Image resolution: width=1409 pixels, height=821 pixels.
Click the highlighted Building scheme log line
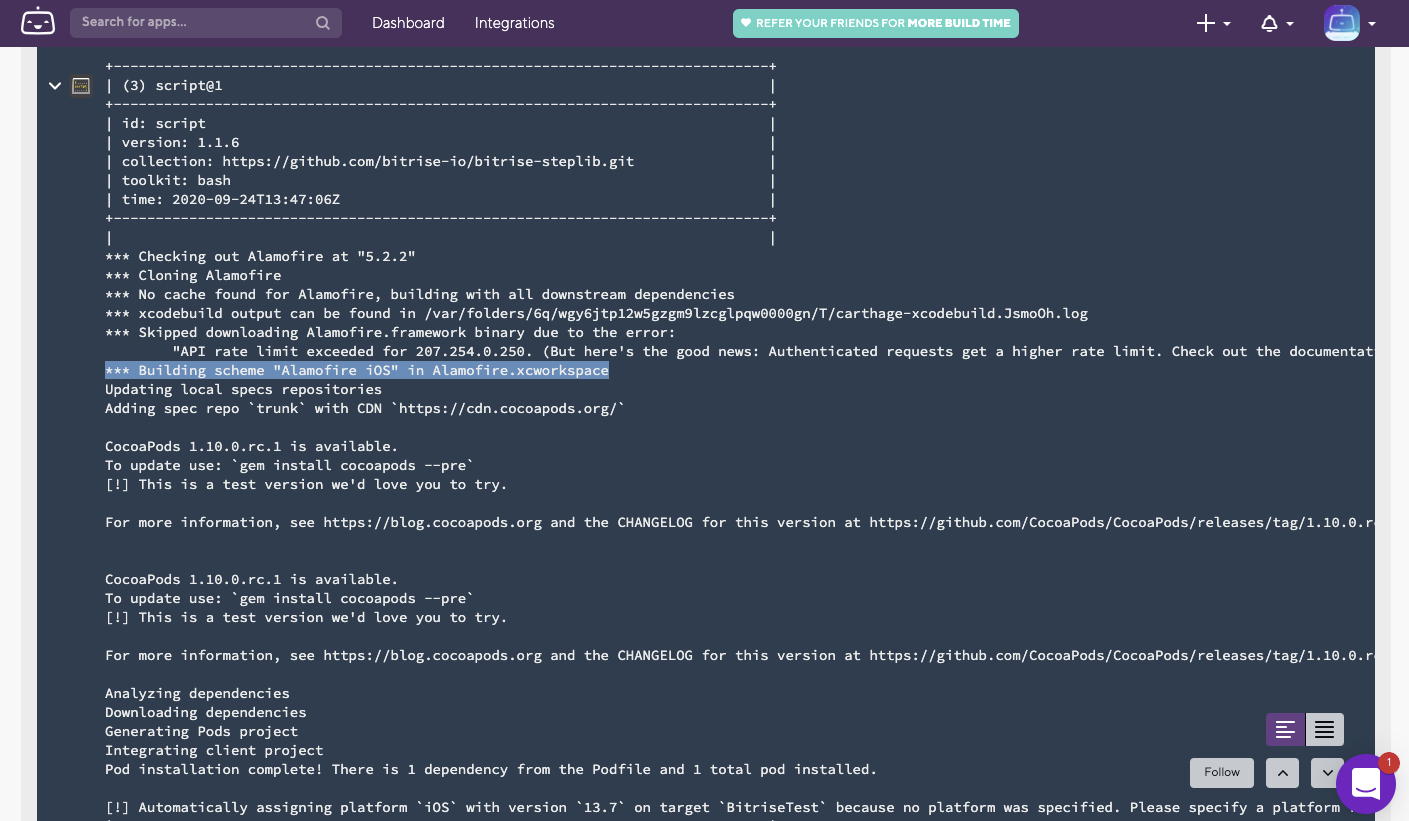(x=357, y=371)
